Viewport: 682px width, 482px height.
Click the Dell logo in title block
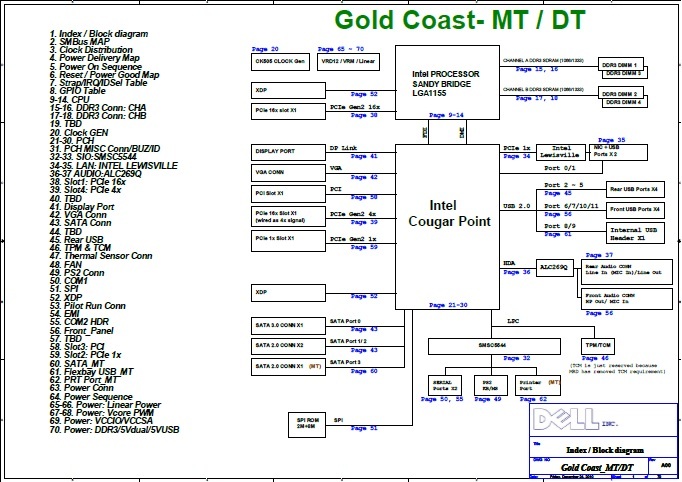(x=566, y=420)
